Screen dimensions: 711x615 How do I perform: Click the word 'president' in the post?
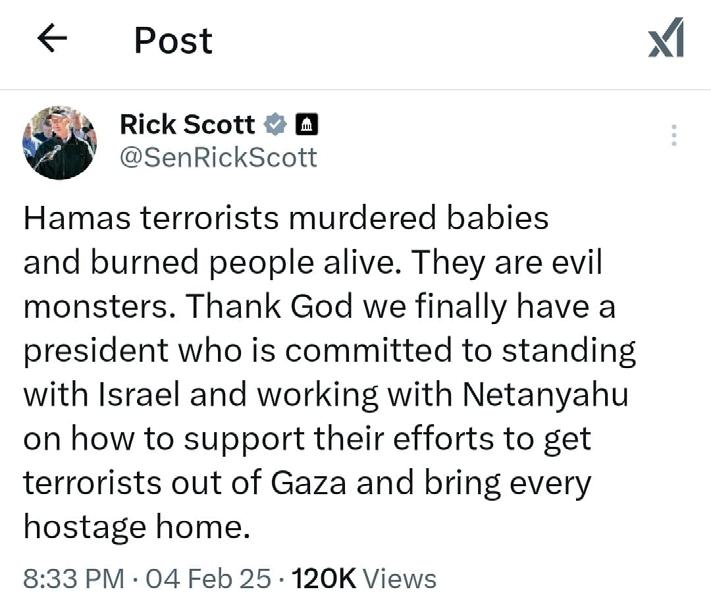[x=98, y=351]
